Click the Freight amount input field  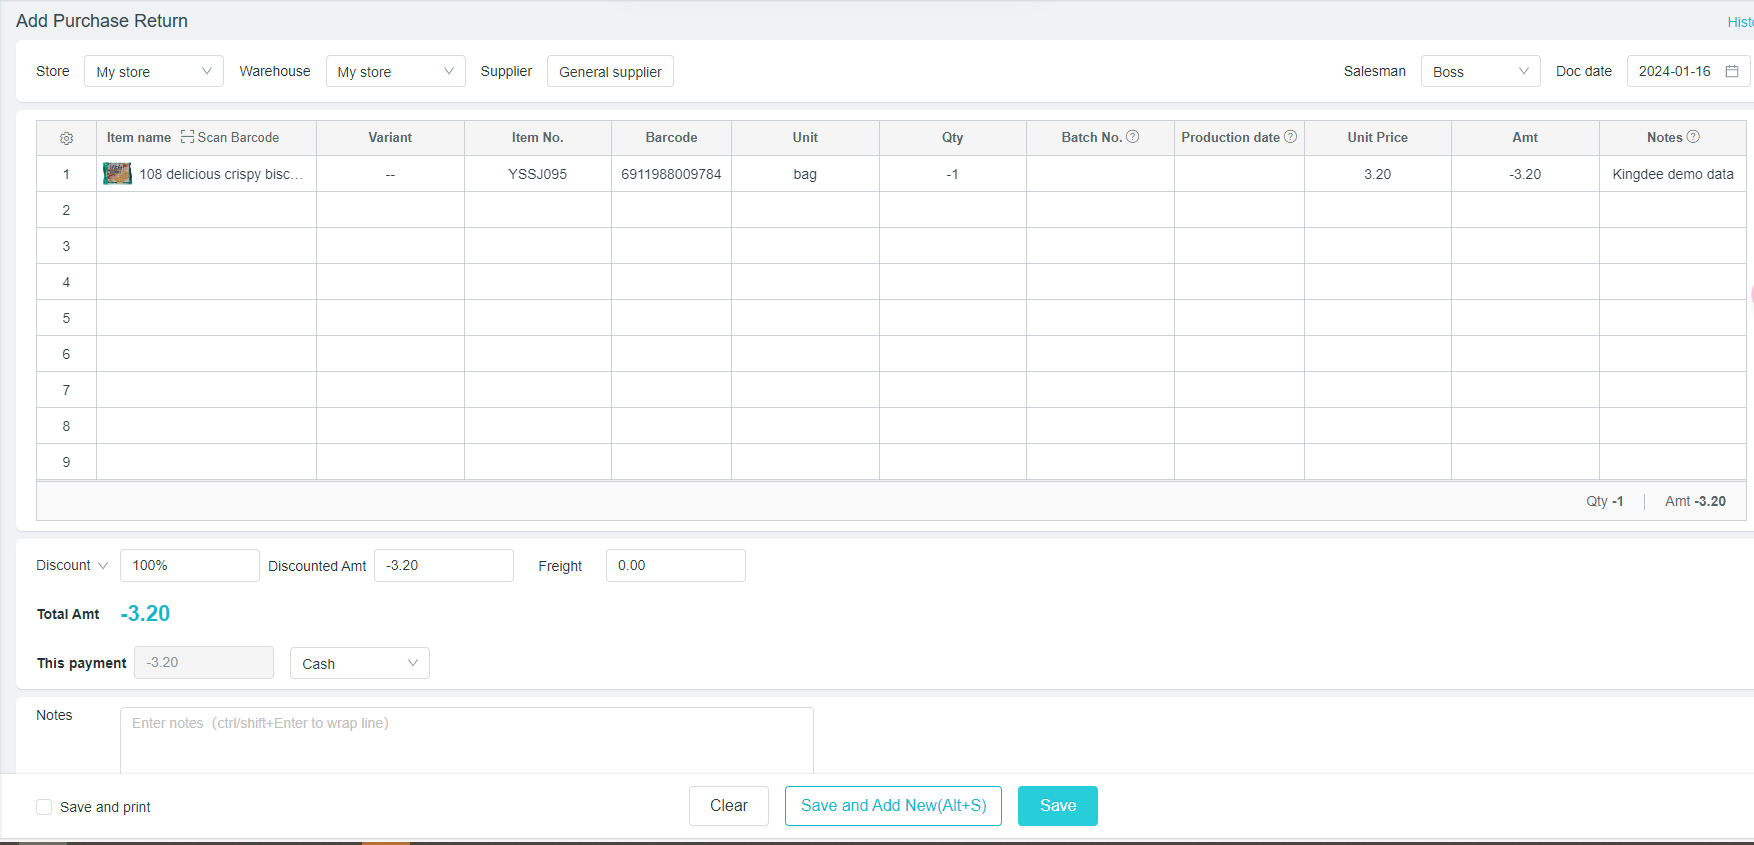pos(675,565)
